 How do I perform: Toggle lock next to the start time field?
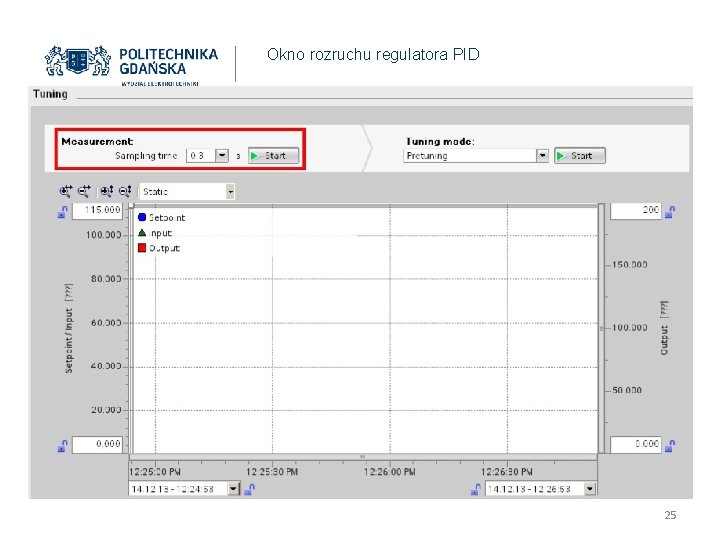[249, 489]
